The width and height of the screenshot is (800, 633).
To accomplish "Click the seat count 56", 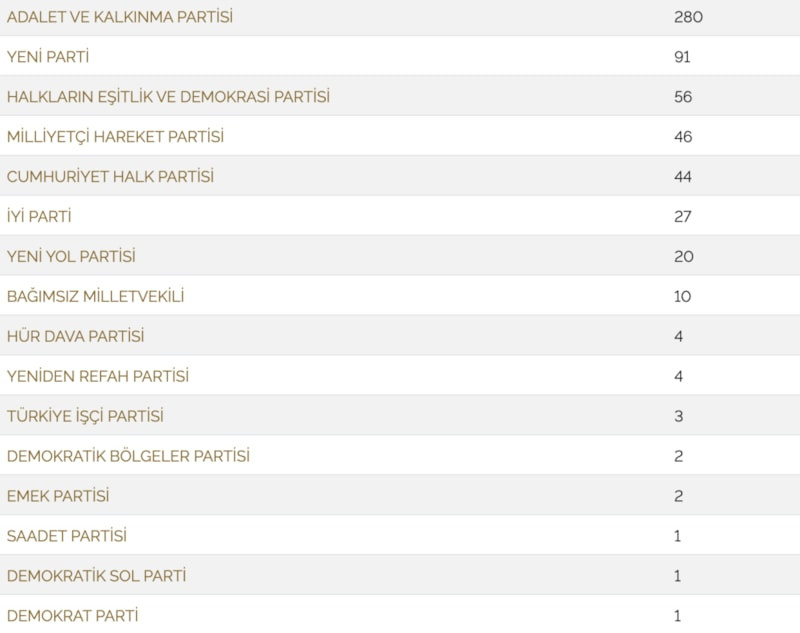I will tap(683, 97).
